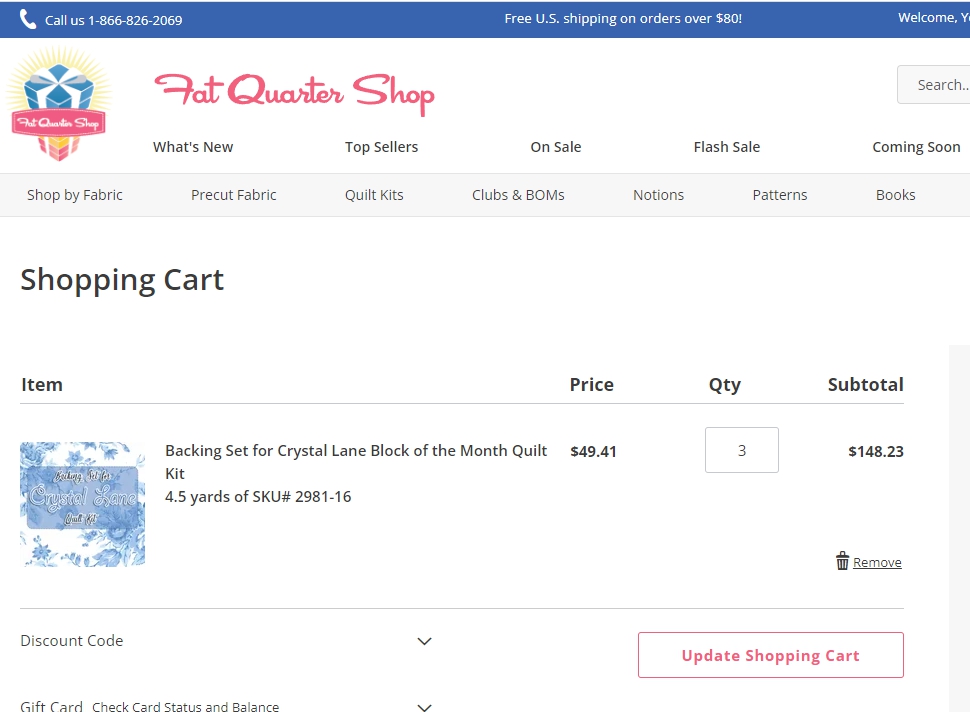
Task: Expand the Discount Code section chevron
Action: pyautogui.click(x=424, y=641)
